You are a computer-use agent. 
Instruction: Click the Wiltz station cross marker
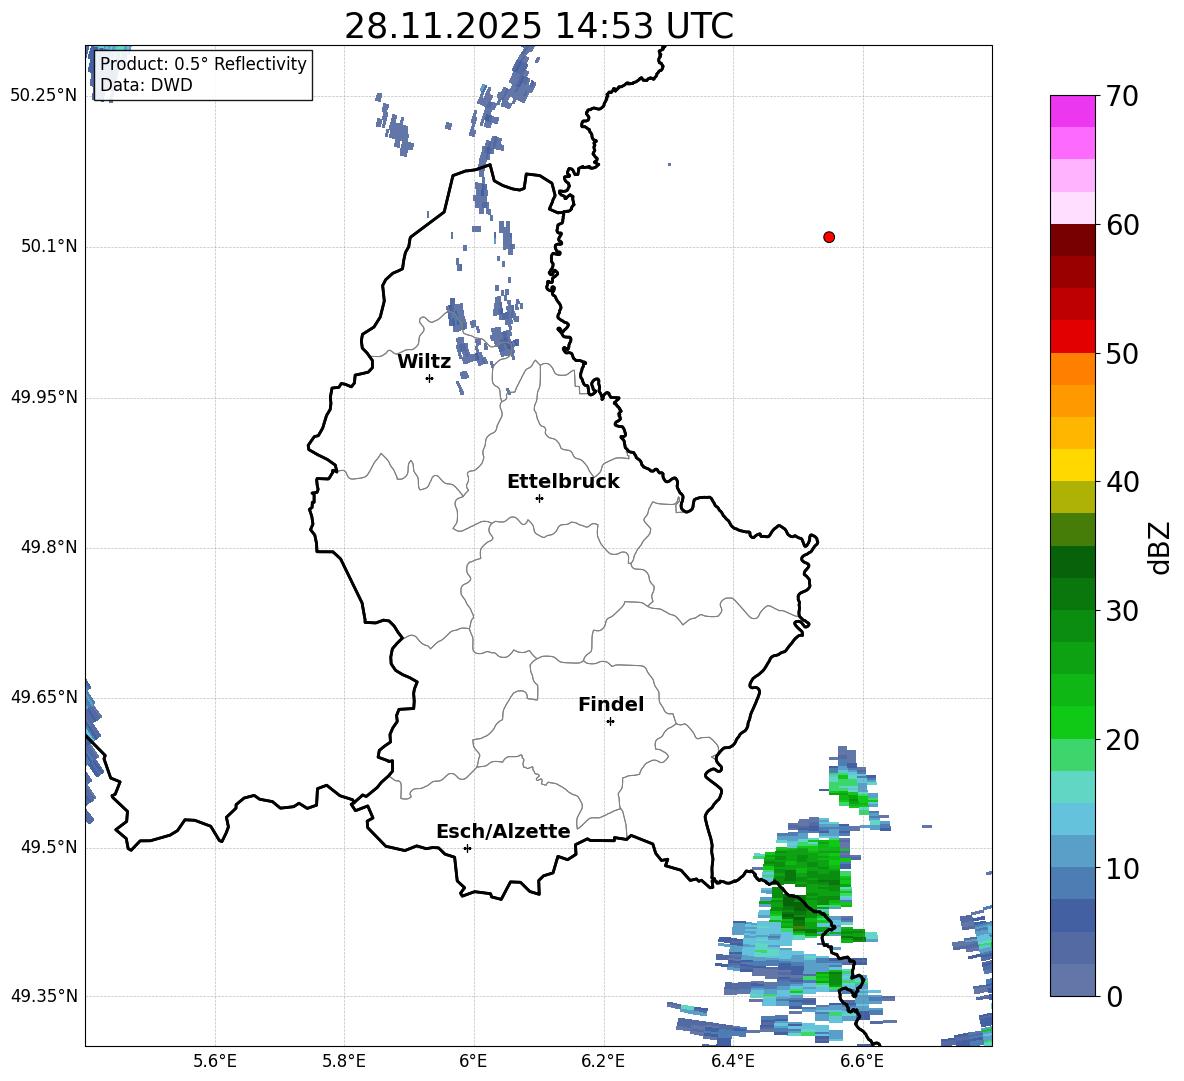[429, 378]
